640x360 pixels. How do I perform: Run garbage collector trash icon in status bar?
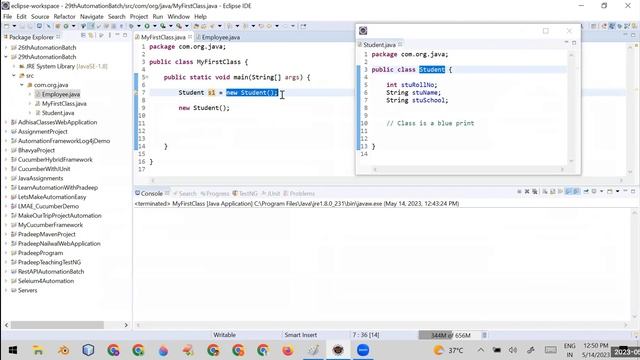coord(484,335)
